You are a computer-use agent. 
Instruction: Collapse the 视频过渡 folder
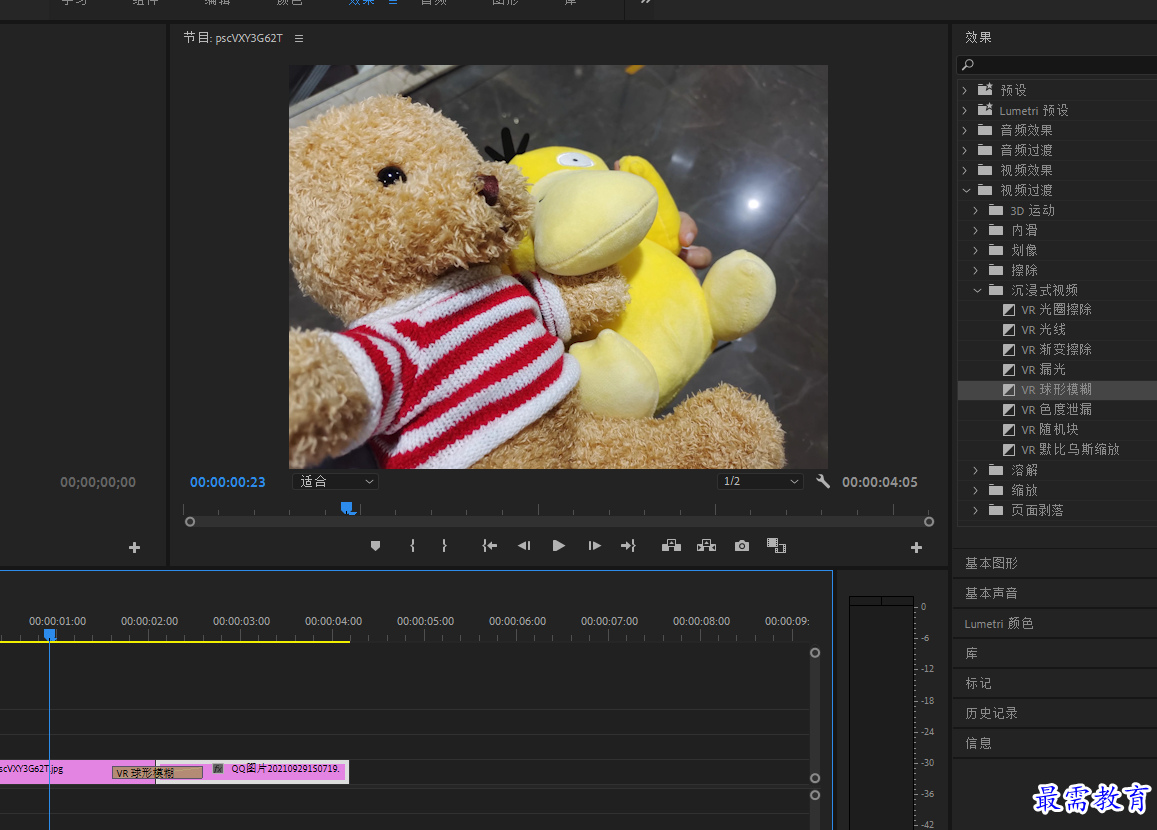[x=966, y=190]
